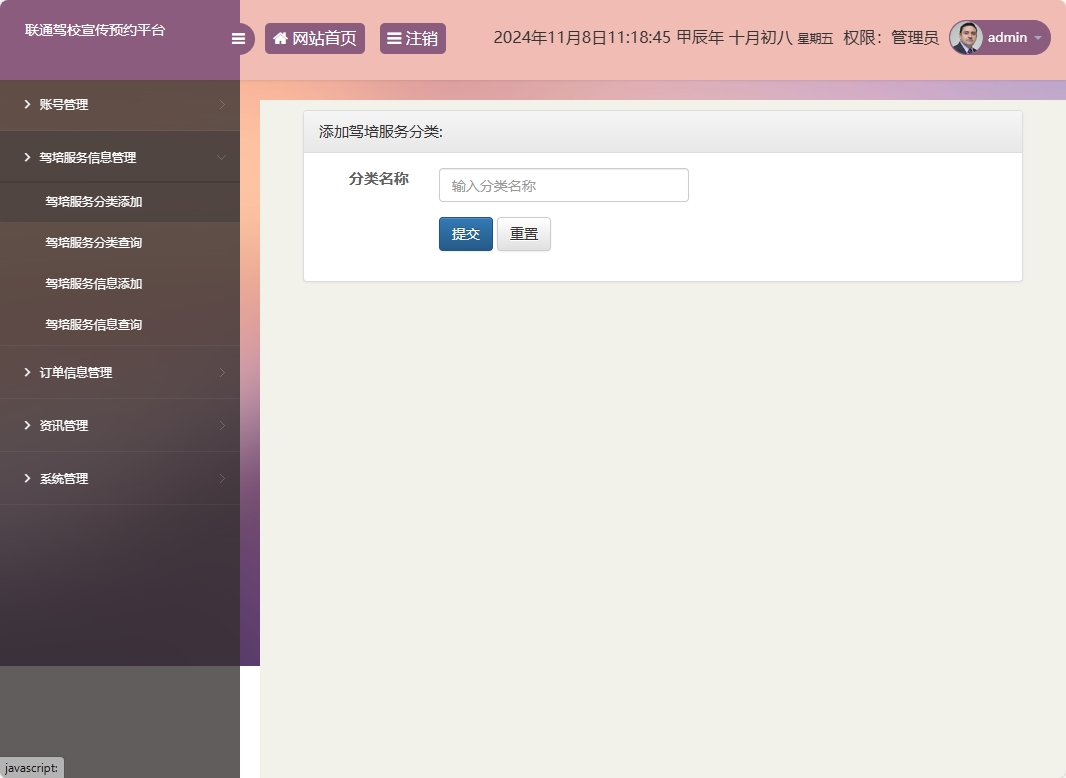Screen dimensions: 1066x778
Task: Click the chevron left of 资讯管理
Action: click(27, 425)
